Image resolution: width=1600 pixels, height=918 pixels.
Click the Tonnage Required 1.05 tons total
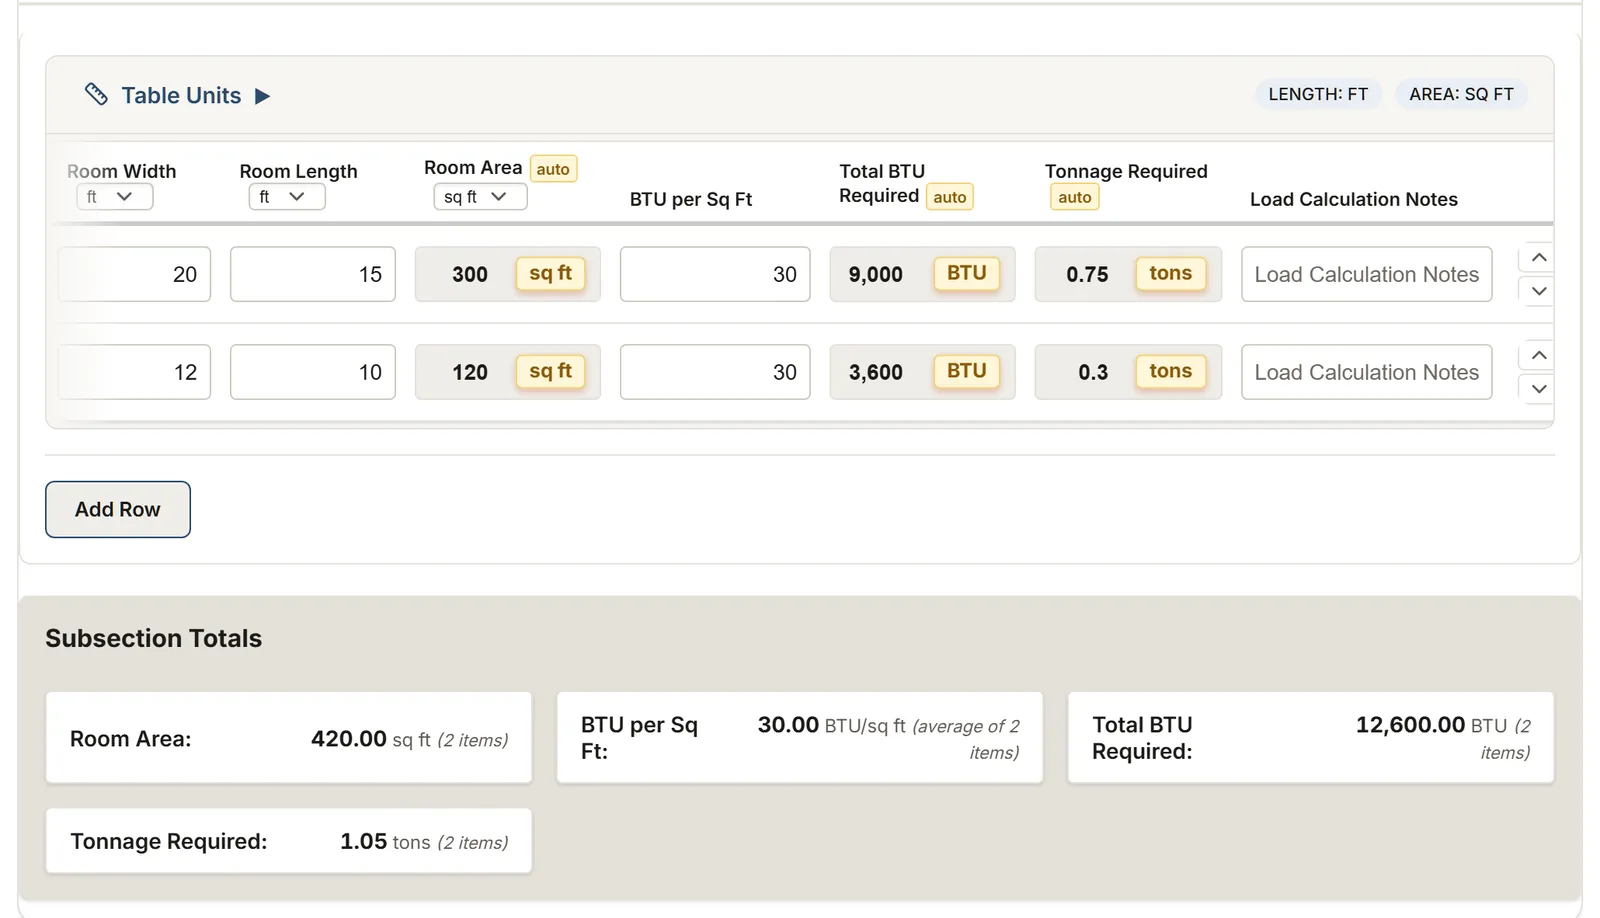coord(289,841)
